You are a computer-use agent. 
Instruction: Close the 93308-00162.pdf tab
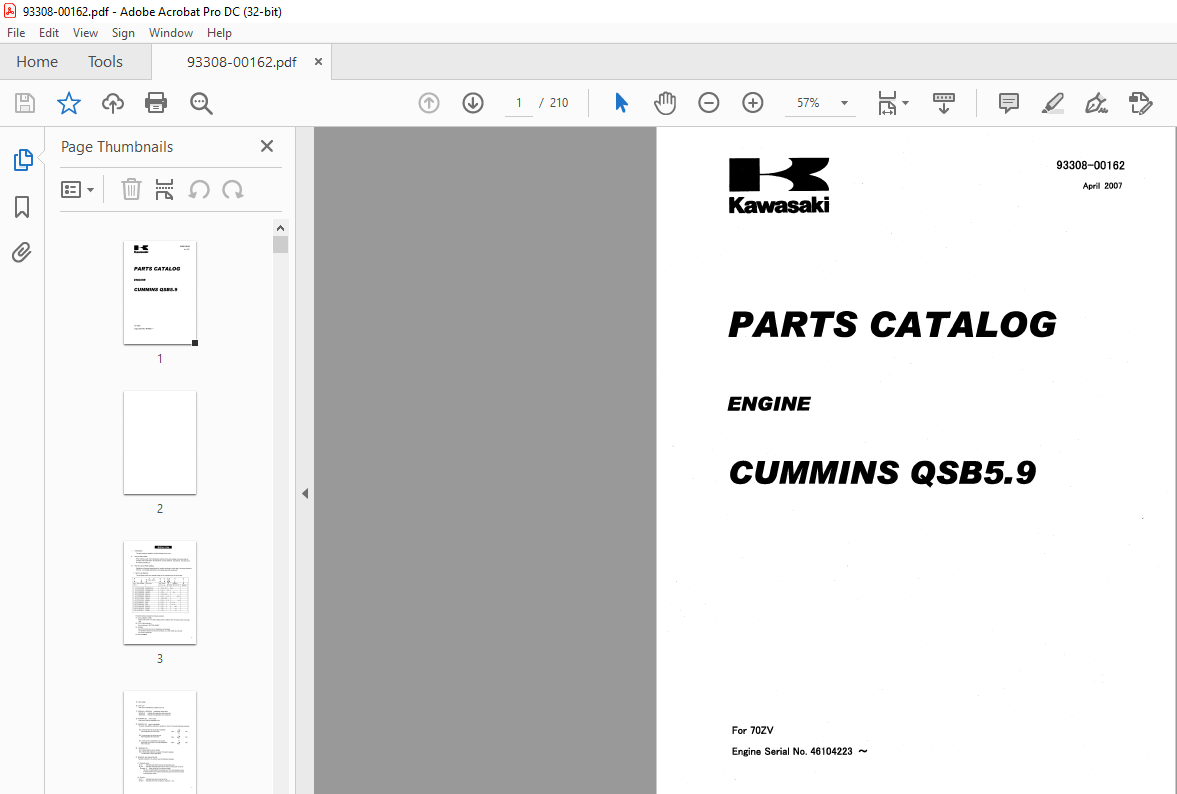(318, 62)
